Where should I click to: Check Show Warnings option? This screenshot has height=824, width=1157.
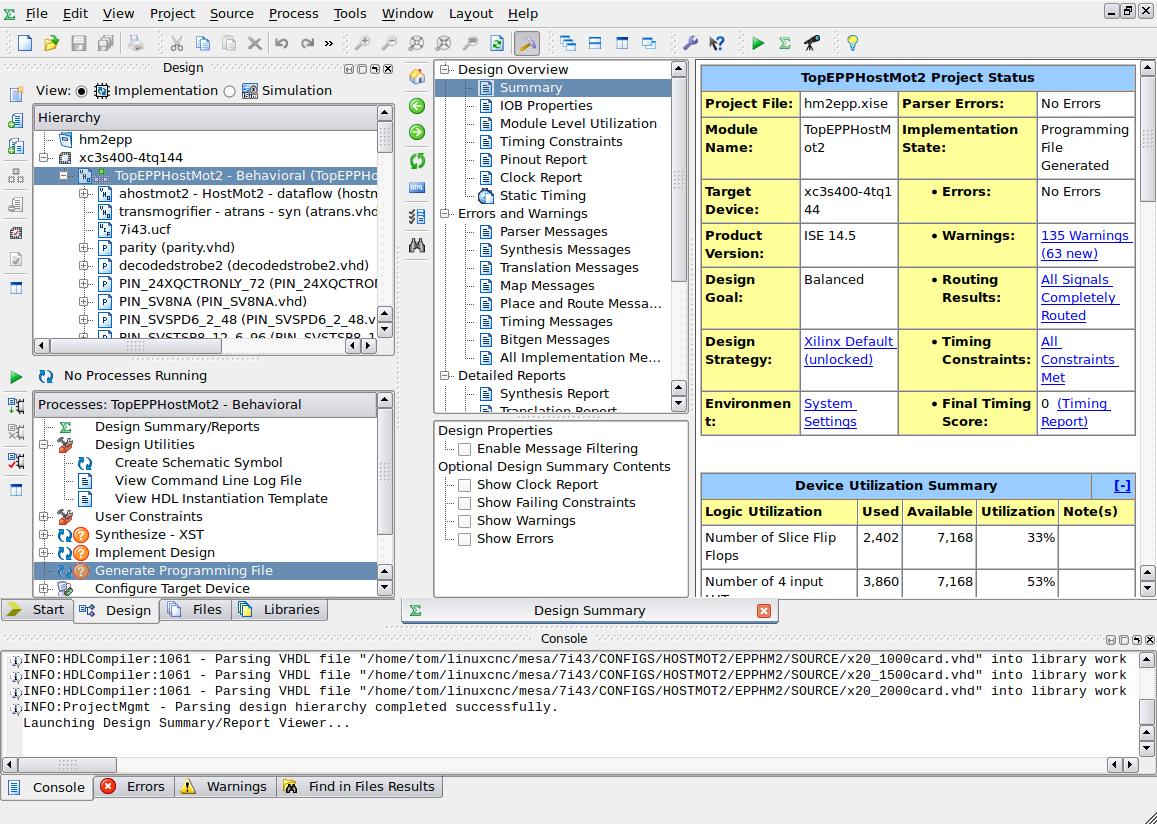point(465,521)
